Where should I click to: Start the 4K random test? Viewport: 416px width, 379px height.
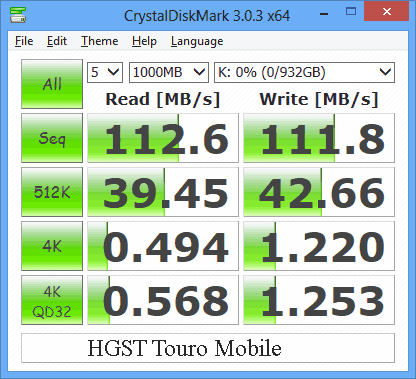tap(52, 246)
